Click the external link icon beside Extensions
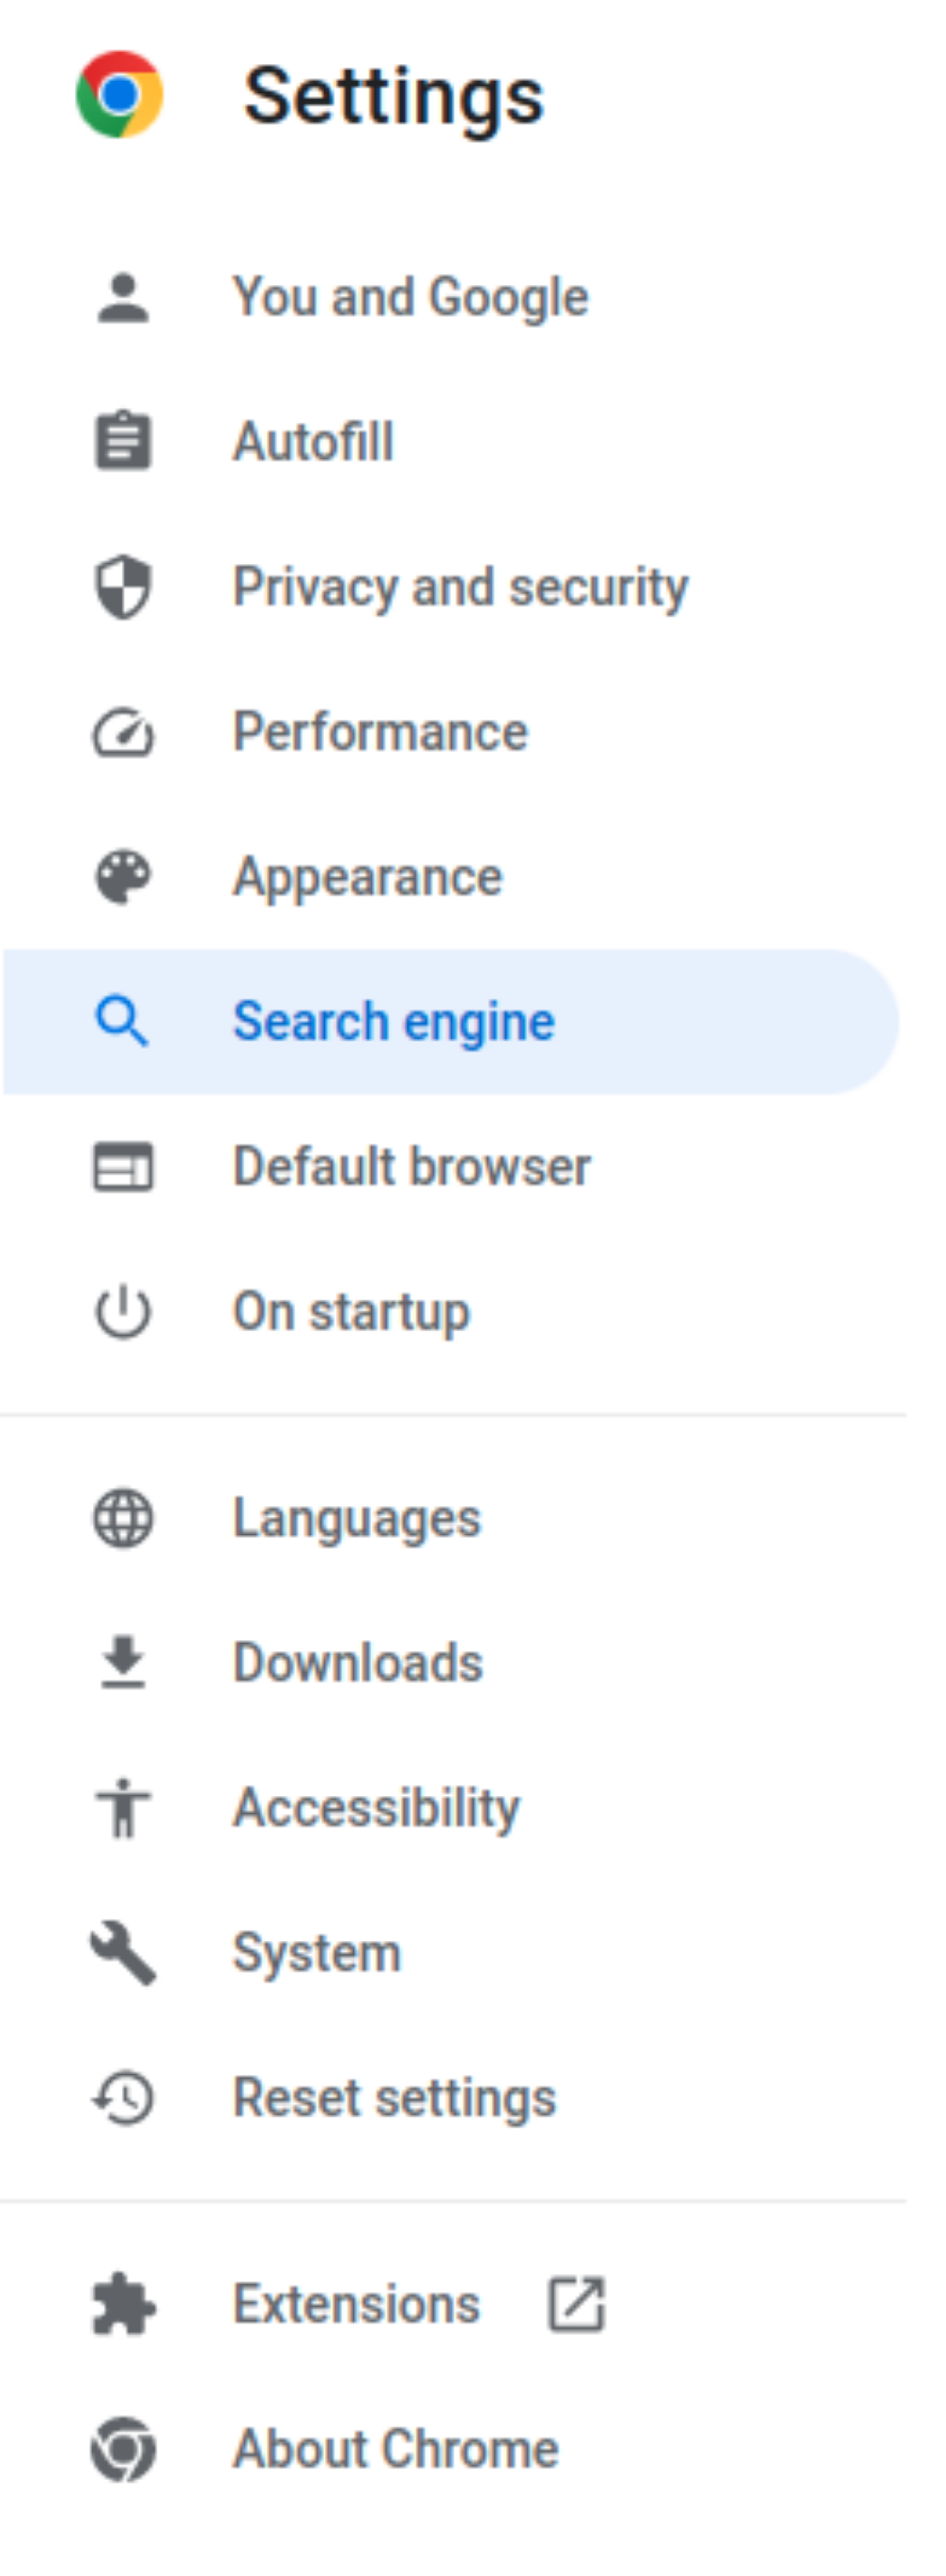Viewport: 946px width, 2576px height. coord(577,2304)
